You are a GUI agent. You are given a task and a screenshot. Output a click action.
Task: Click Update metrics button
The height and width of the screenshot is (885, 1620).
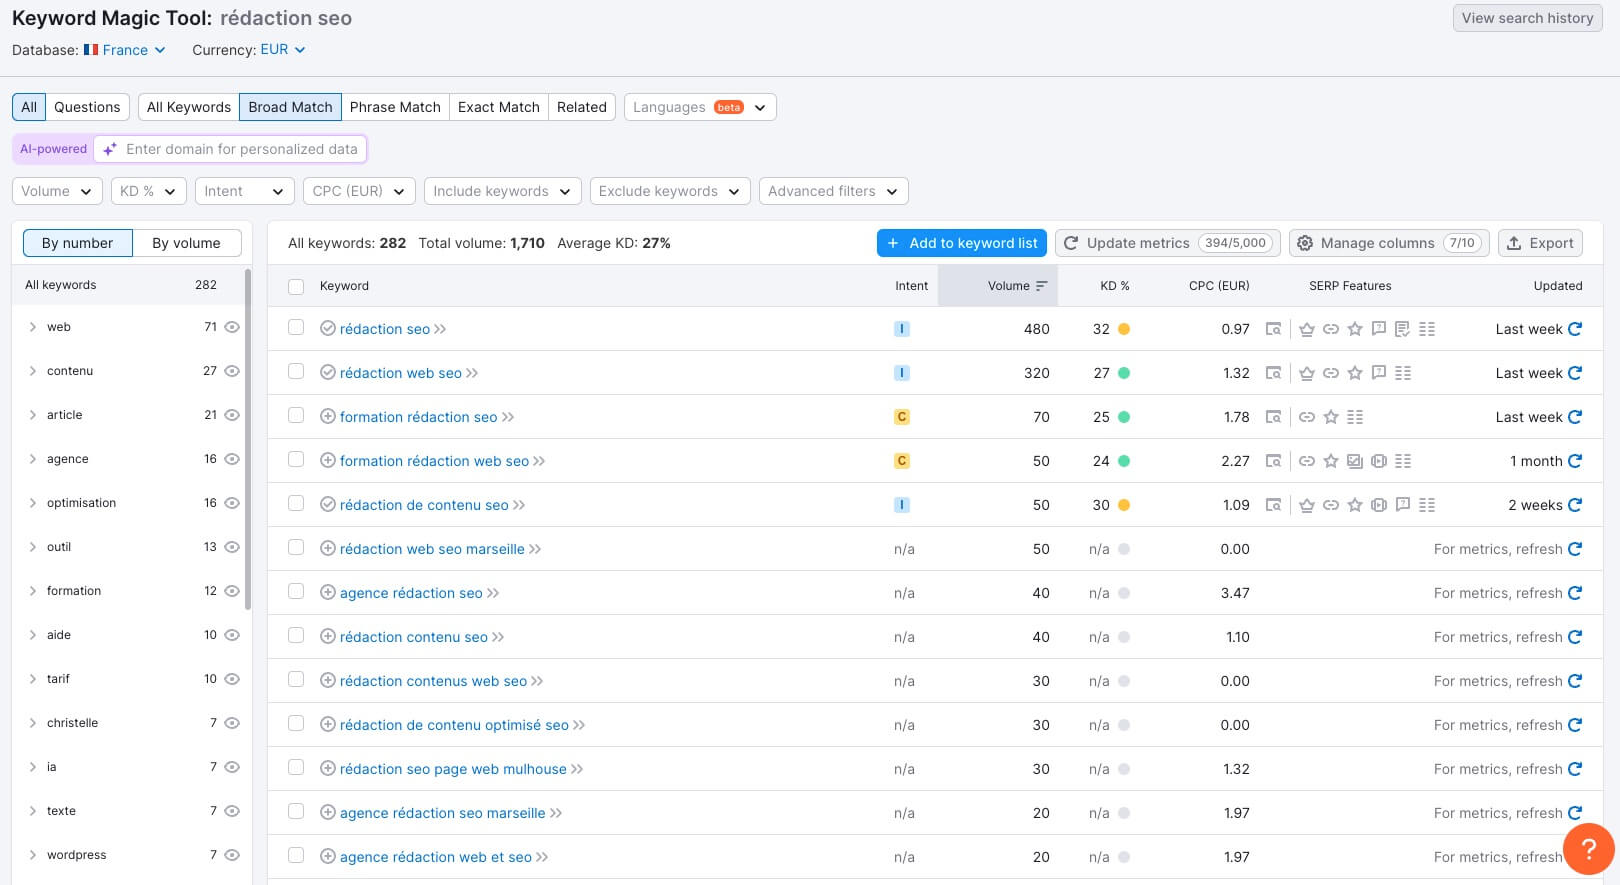(1167, 243)
